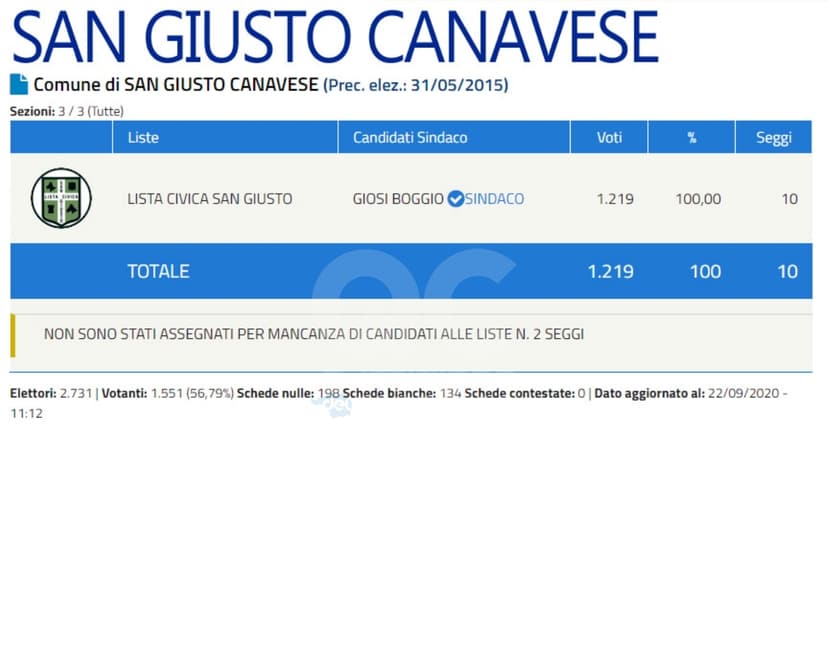Image resolution: width=828 pixels, height=667 pixels.
Task: Select the SINDACO label link
Action: pos(494,199)
